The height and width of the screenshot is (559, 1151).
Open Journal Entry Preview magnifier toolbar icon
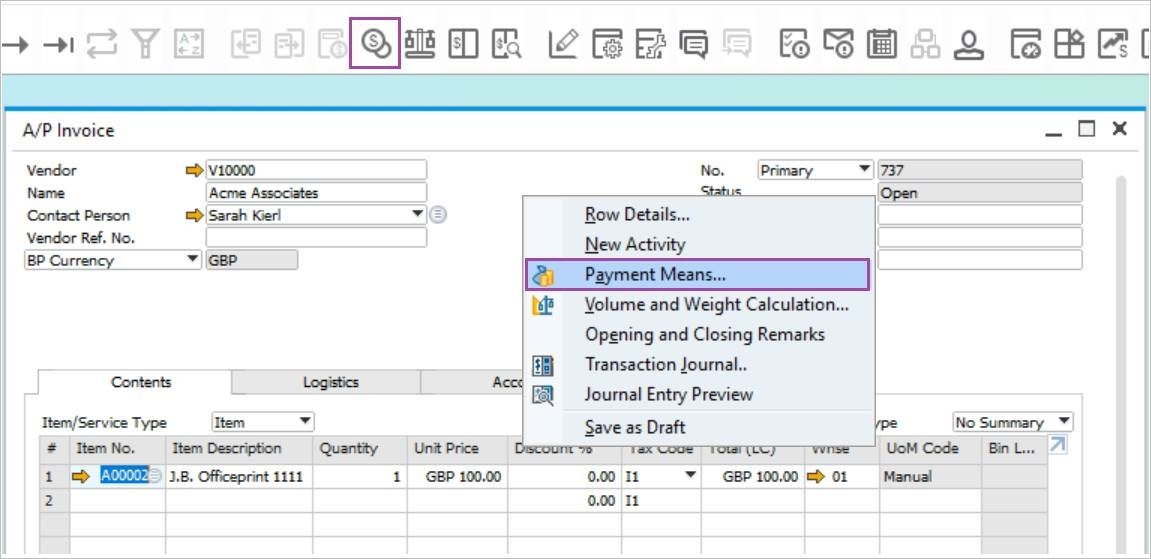point(507,44)
